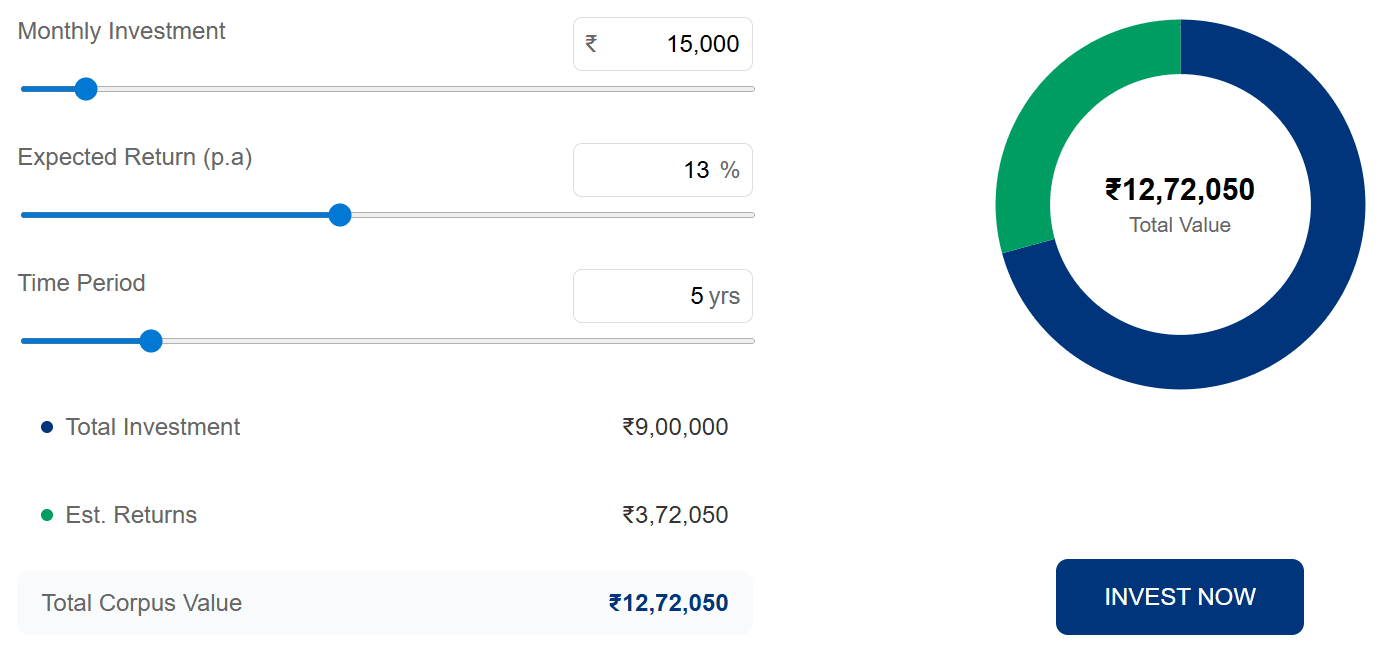This screenshot has width=1384, height=652.
Task: Click the Total Corpus Value row
Action: [385, 603]
